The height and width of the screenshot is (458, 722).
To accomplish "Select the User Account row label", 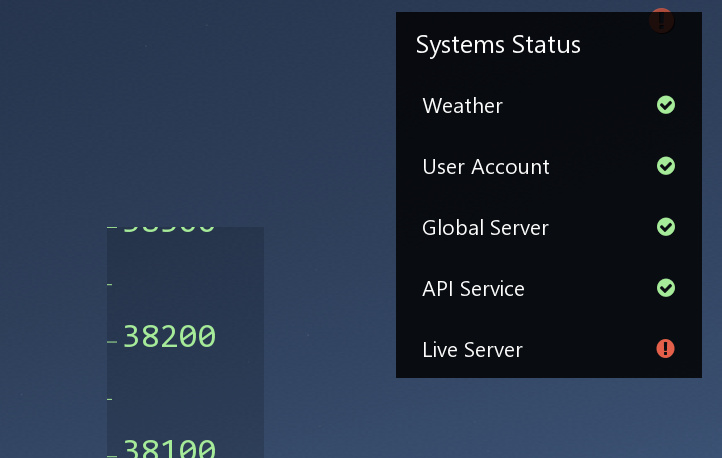I will point(486,167).
